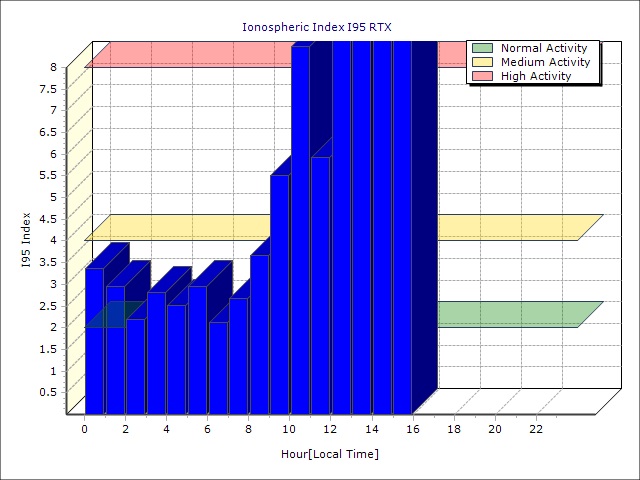The width and height of the screenshot is (640, 480).
Task: Click the red high activity band at top
Action: 280,54
